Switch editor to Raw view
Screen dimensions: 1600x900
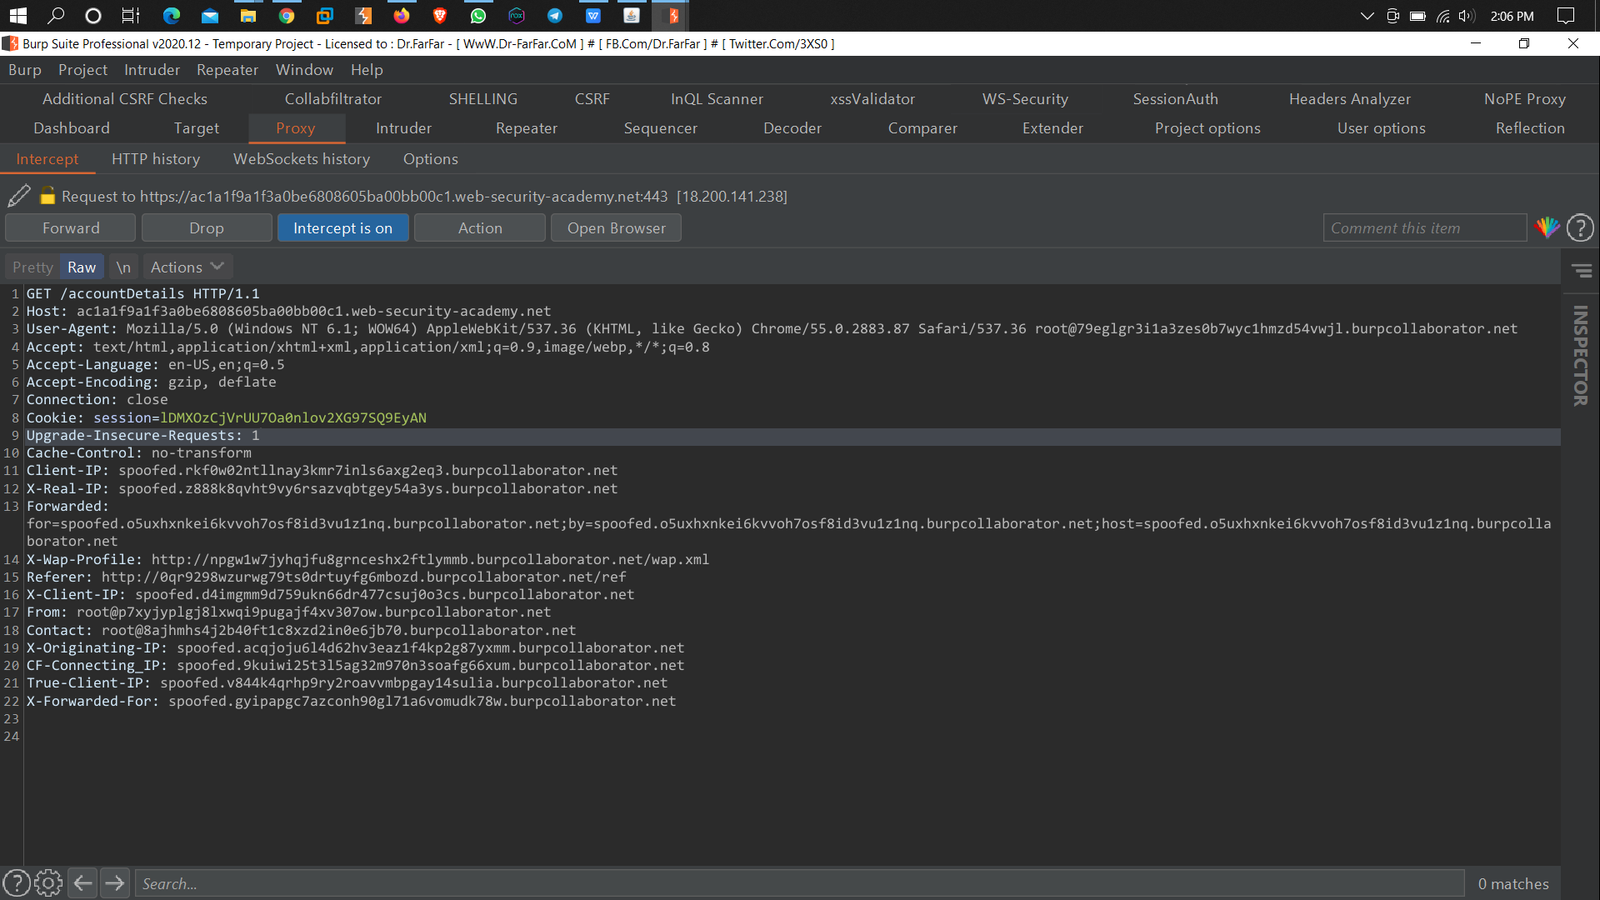[82, 267]
